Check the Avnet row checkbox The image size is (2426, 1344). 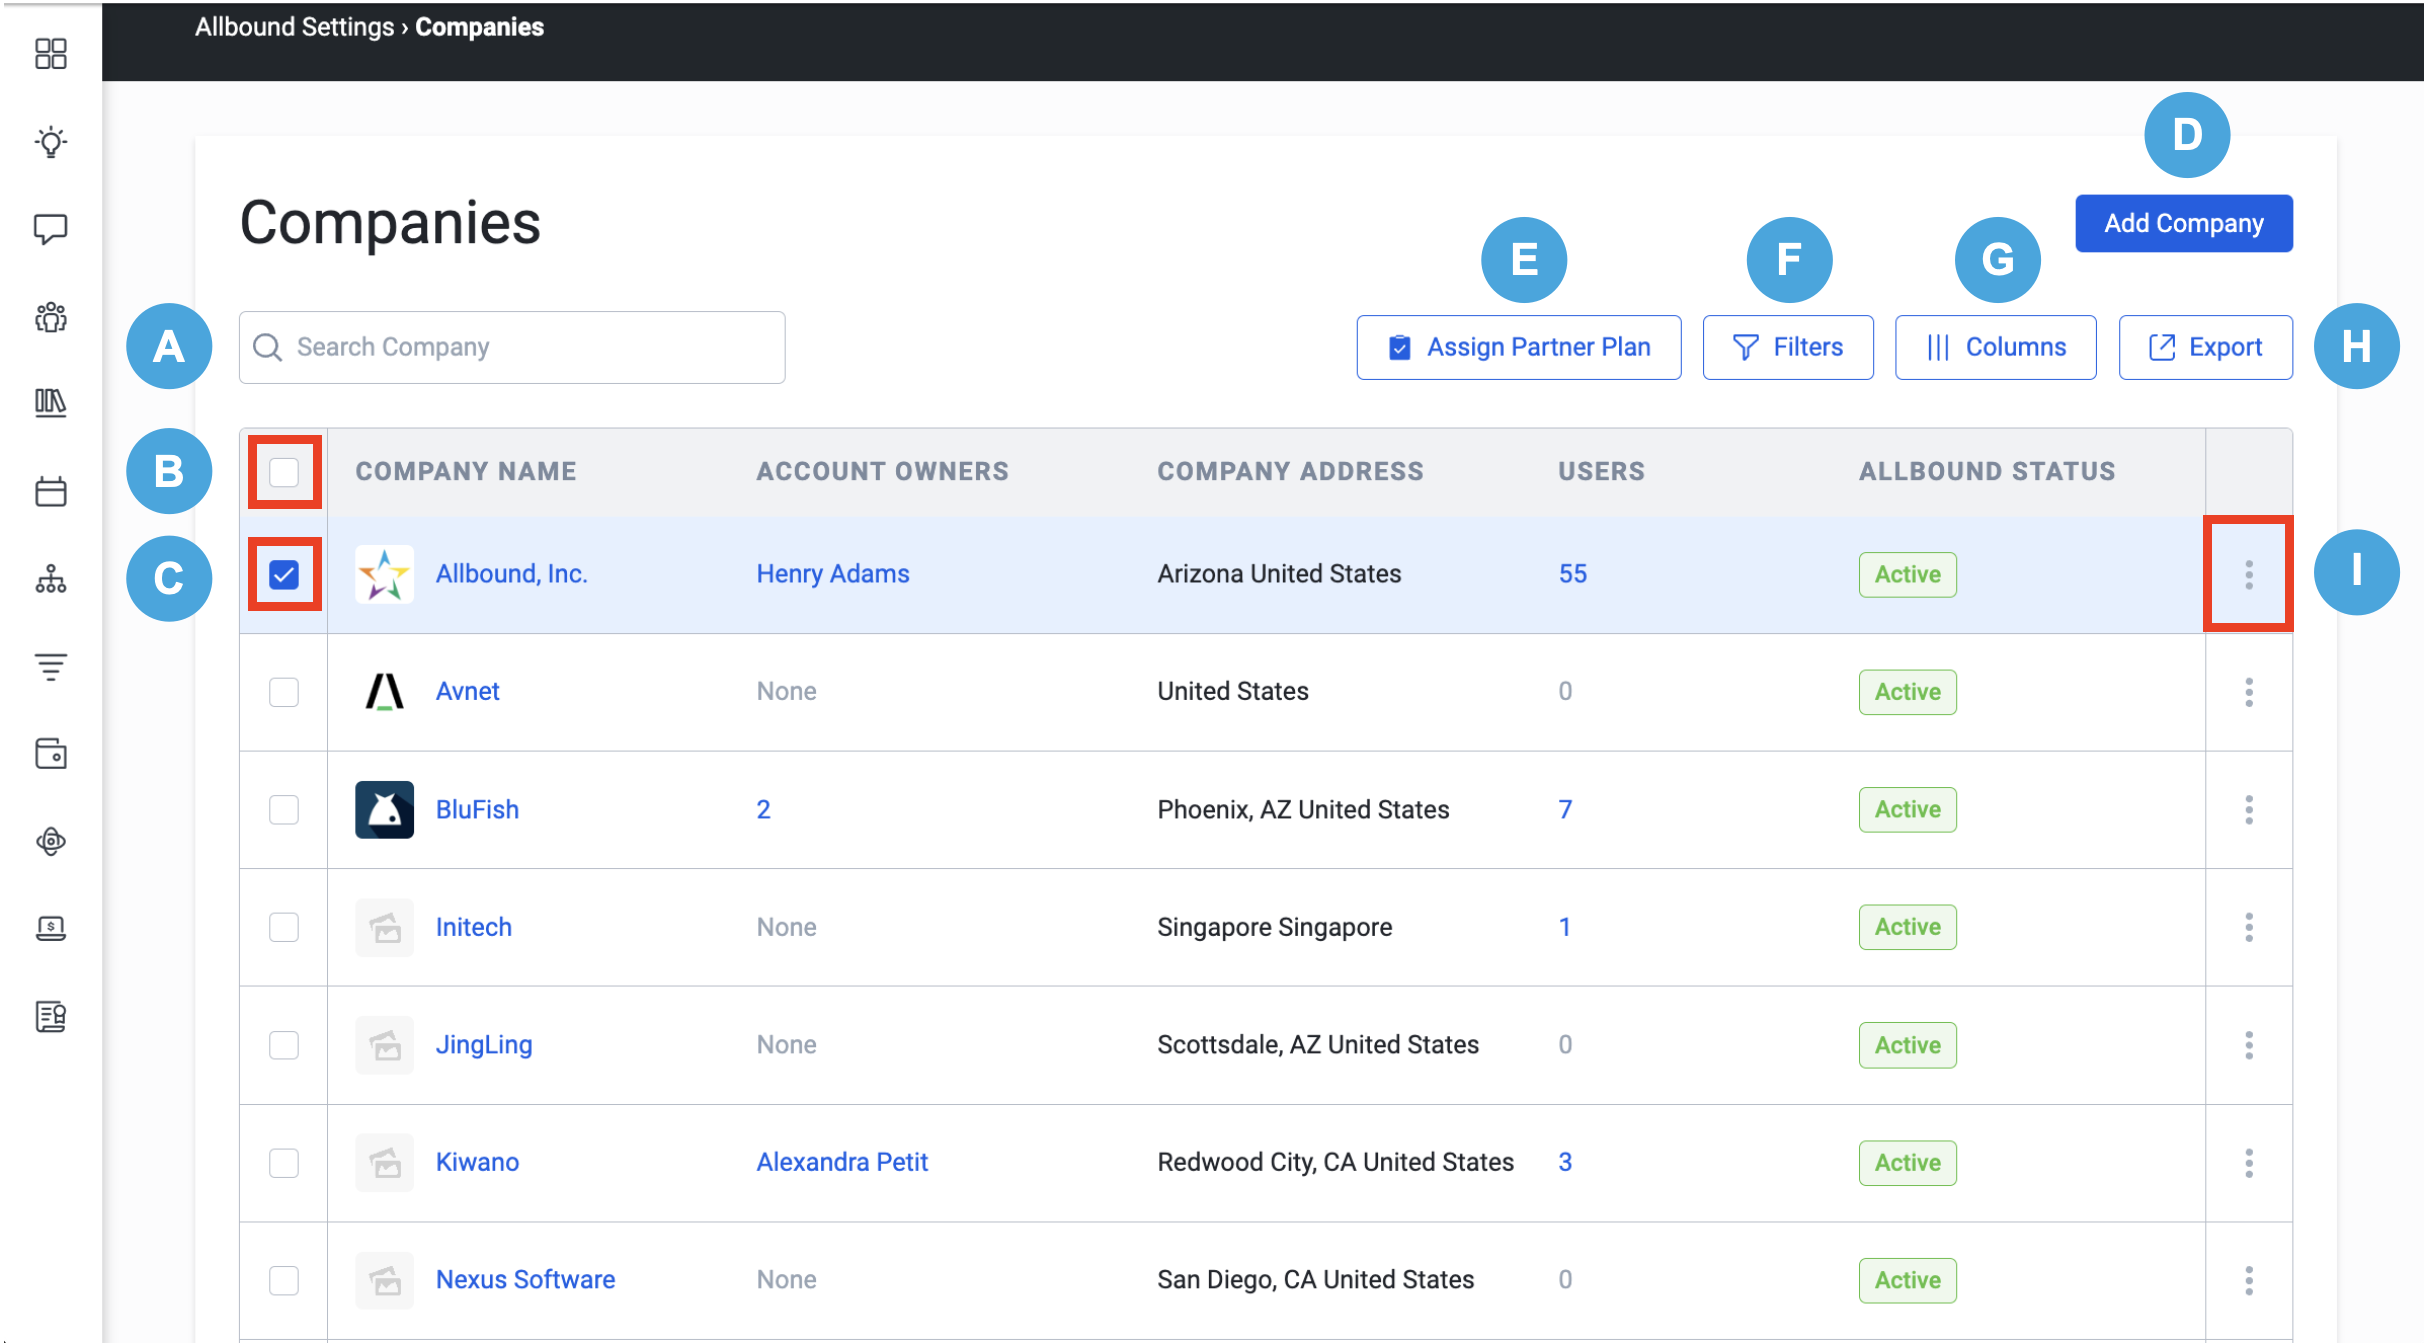click(x=284, y=692)
